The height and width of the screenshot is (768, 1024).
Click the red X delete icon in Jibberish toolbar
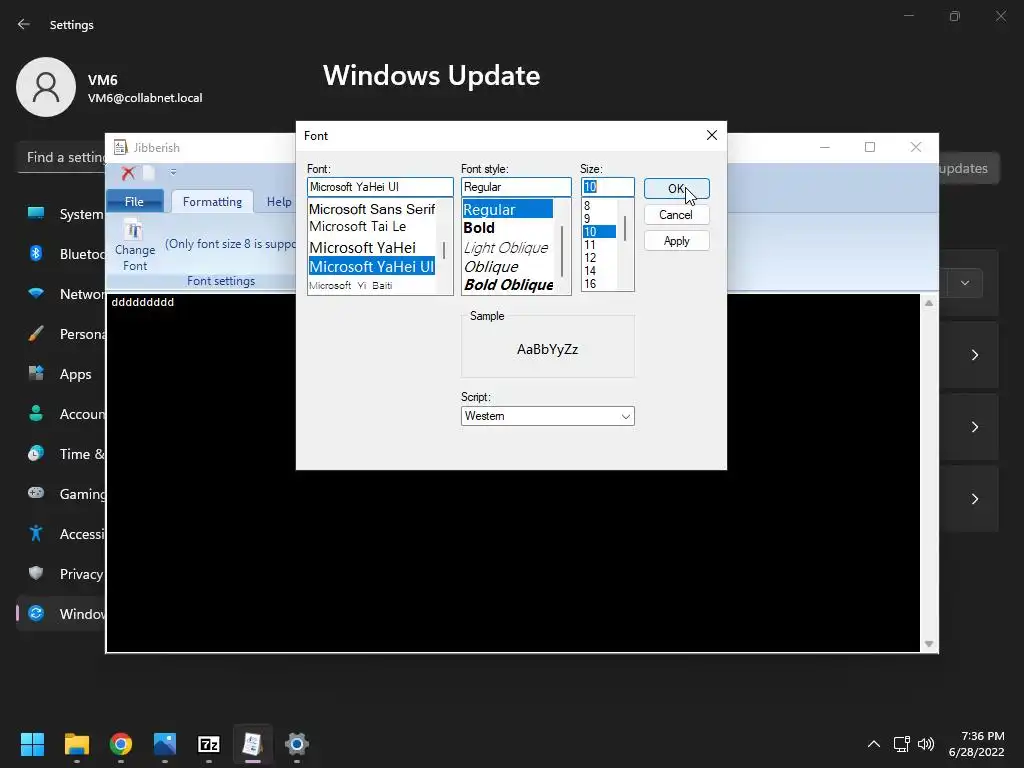tap(128, 173)
